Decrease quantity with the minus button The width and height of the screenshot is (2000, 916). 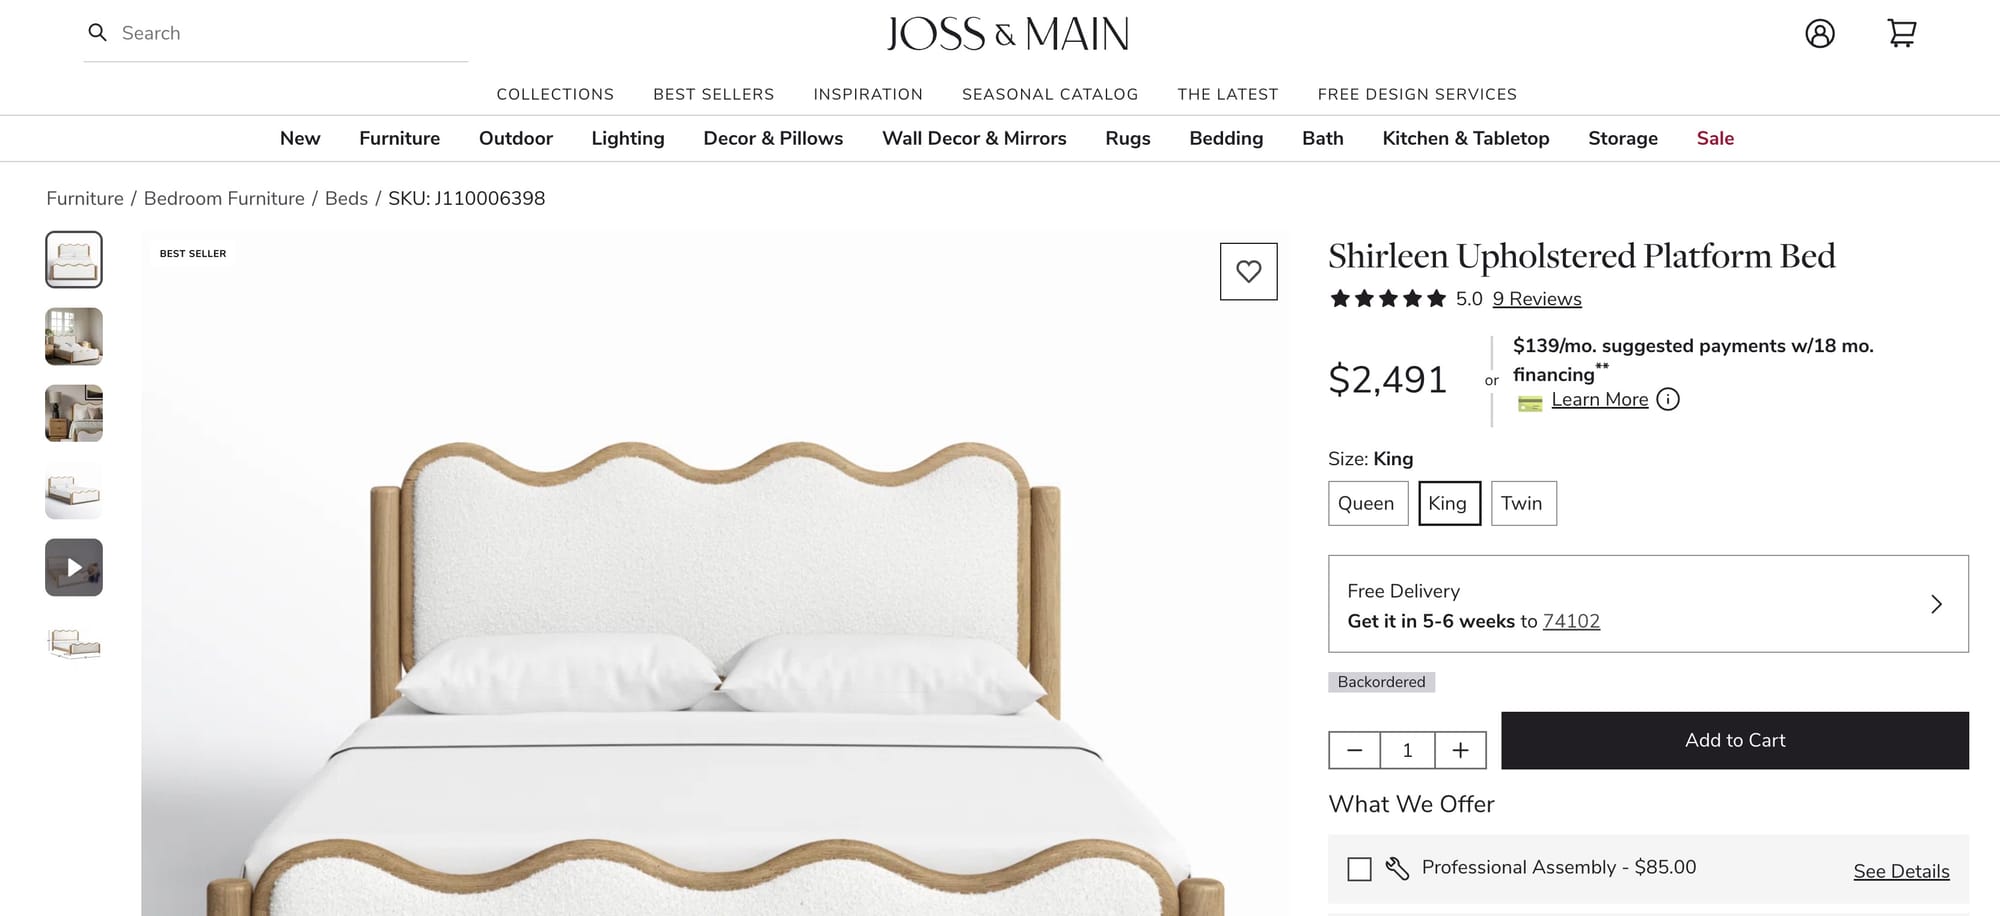coord(1355,750)
